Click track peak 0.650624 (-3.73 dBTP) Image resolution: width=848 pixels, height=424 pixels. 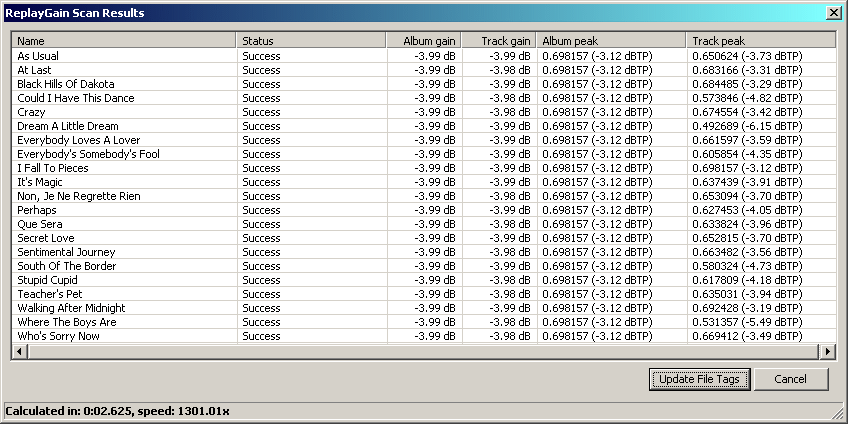[x=747, y=56]
